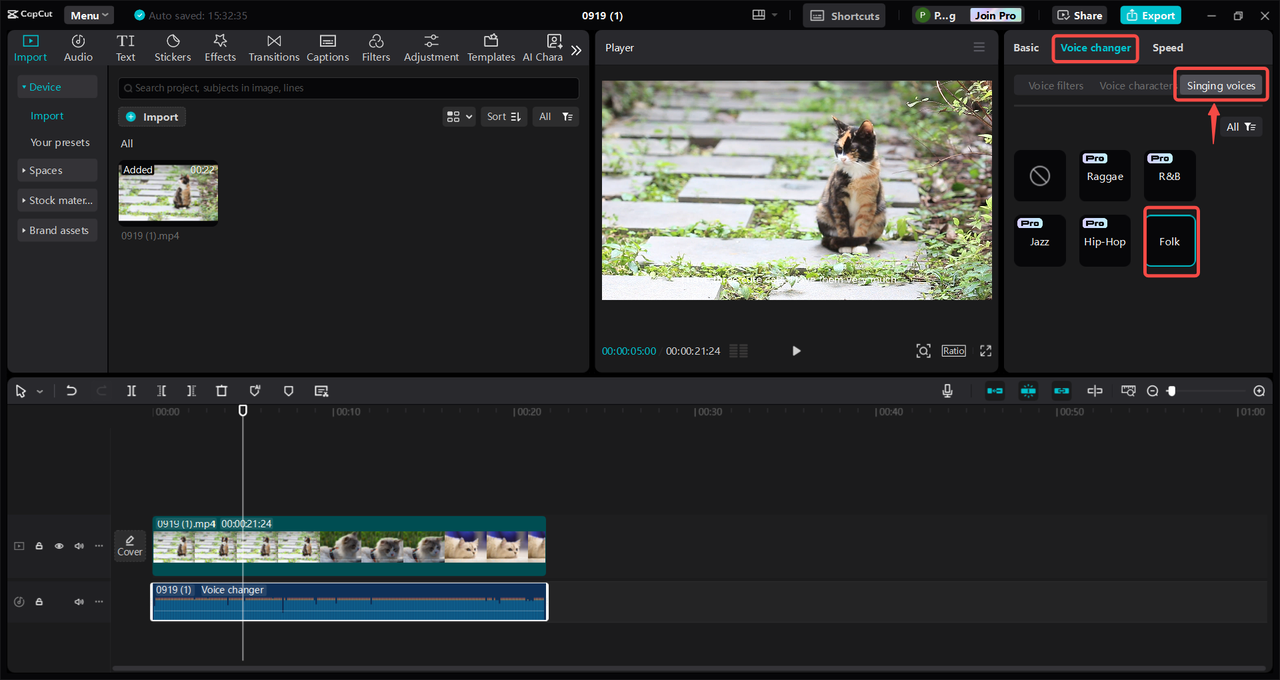The width and height of the screenshot is (1280, 680).
Task: Hide the video track using eye icon
Action: [x=59, y=546]
